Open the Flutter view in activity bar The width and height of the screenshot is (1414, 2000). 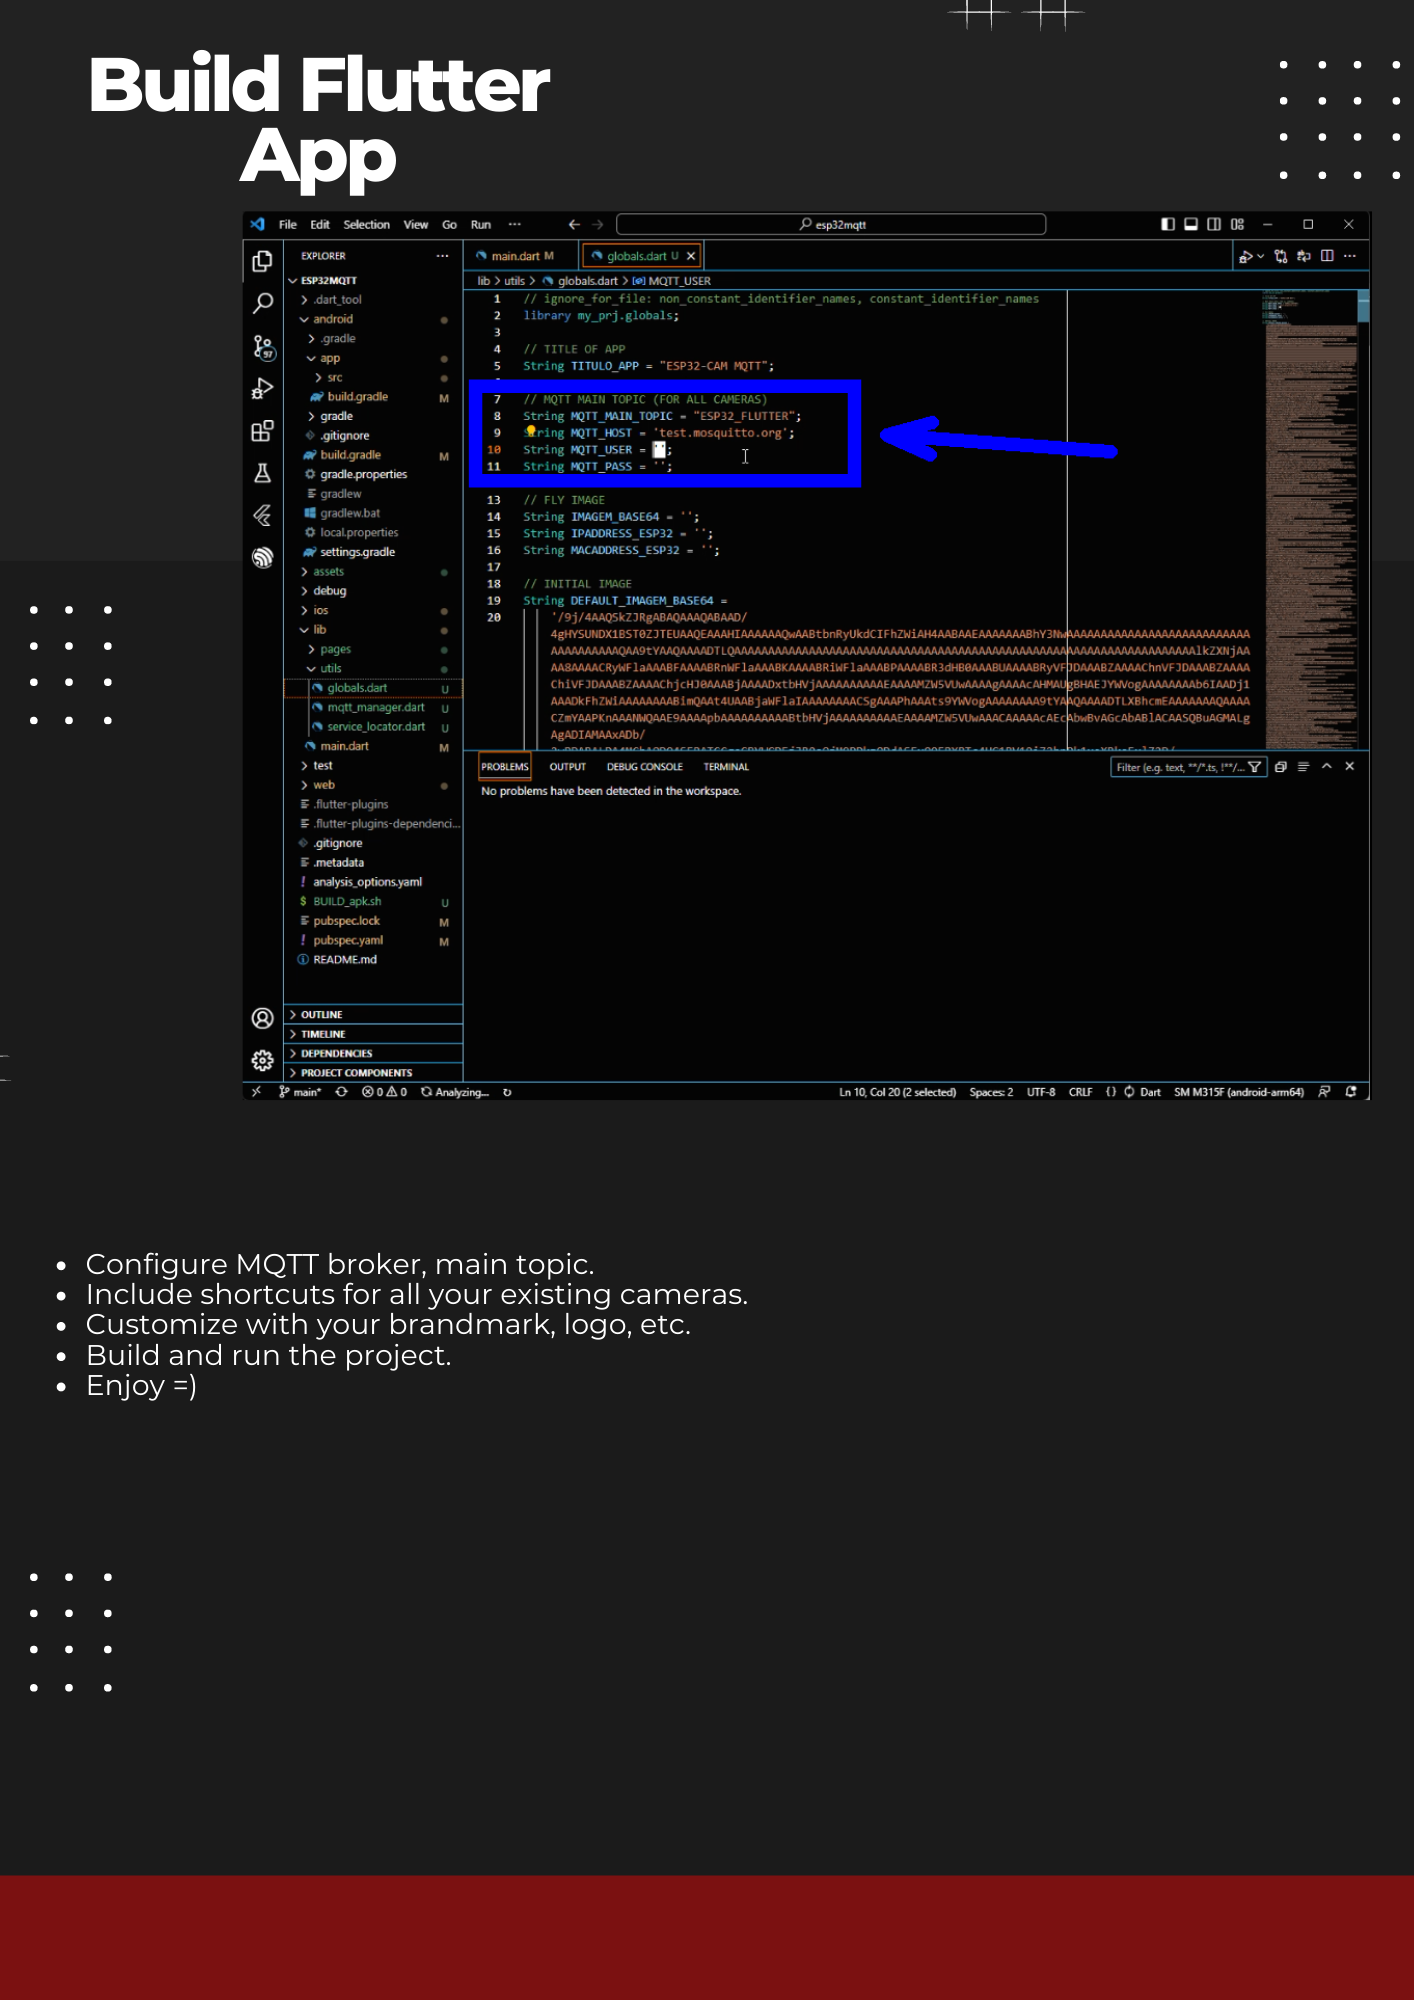tap(262, 515)
